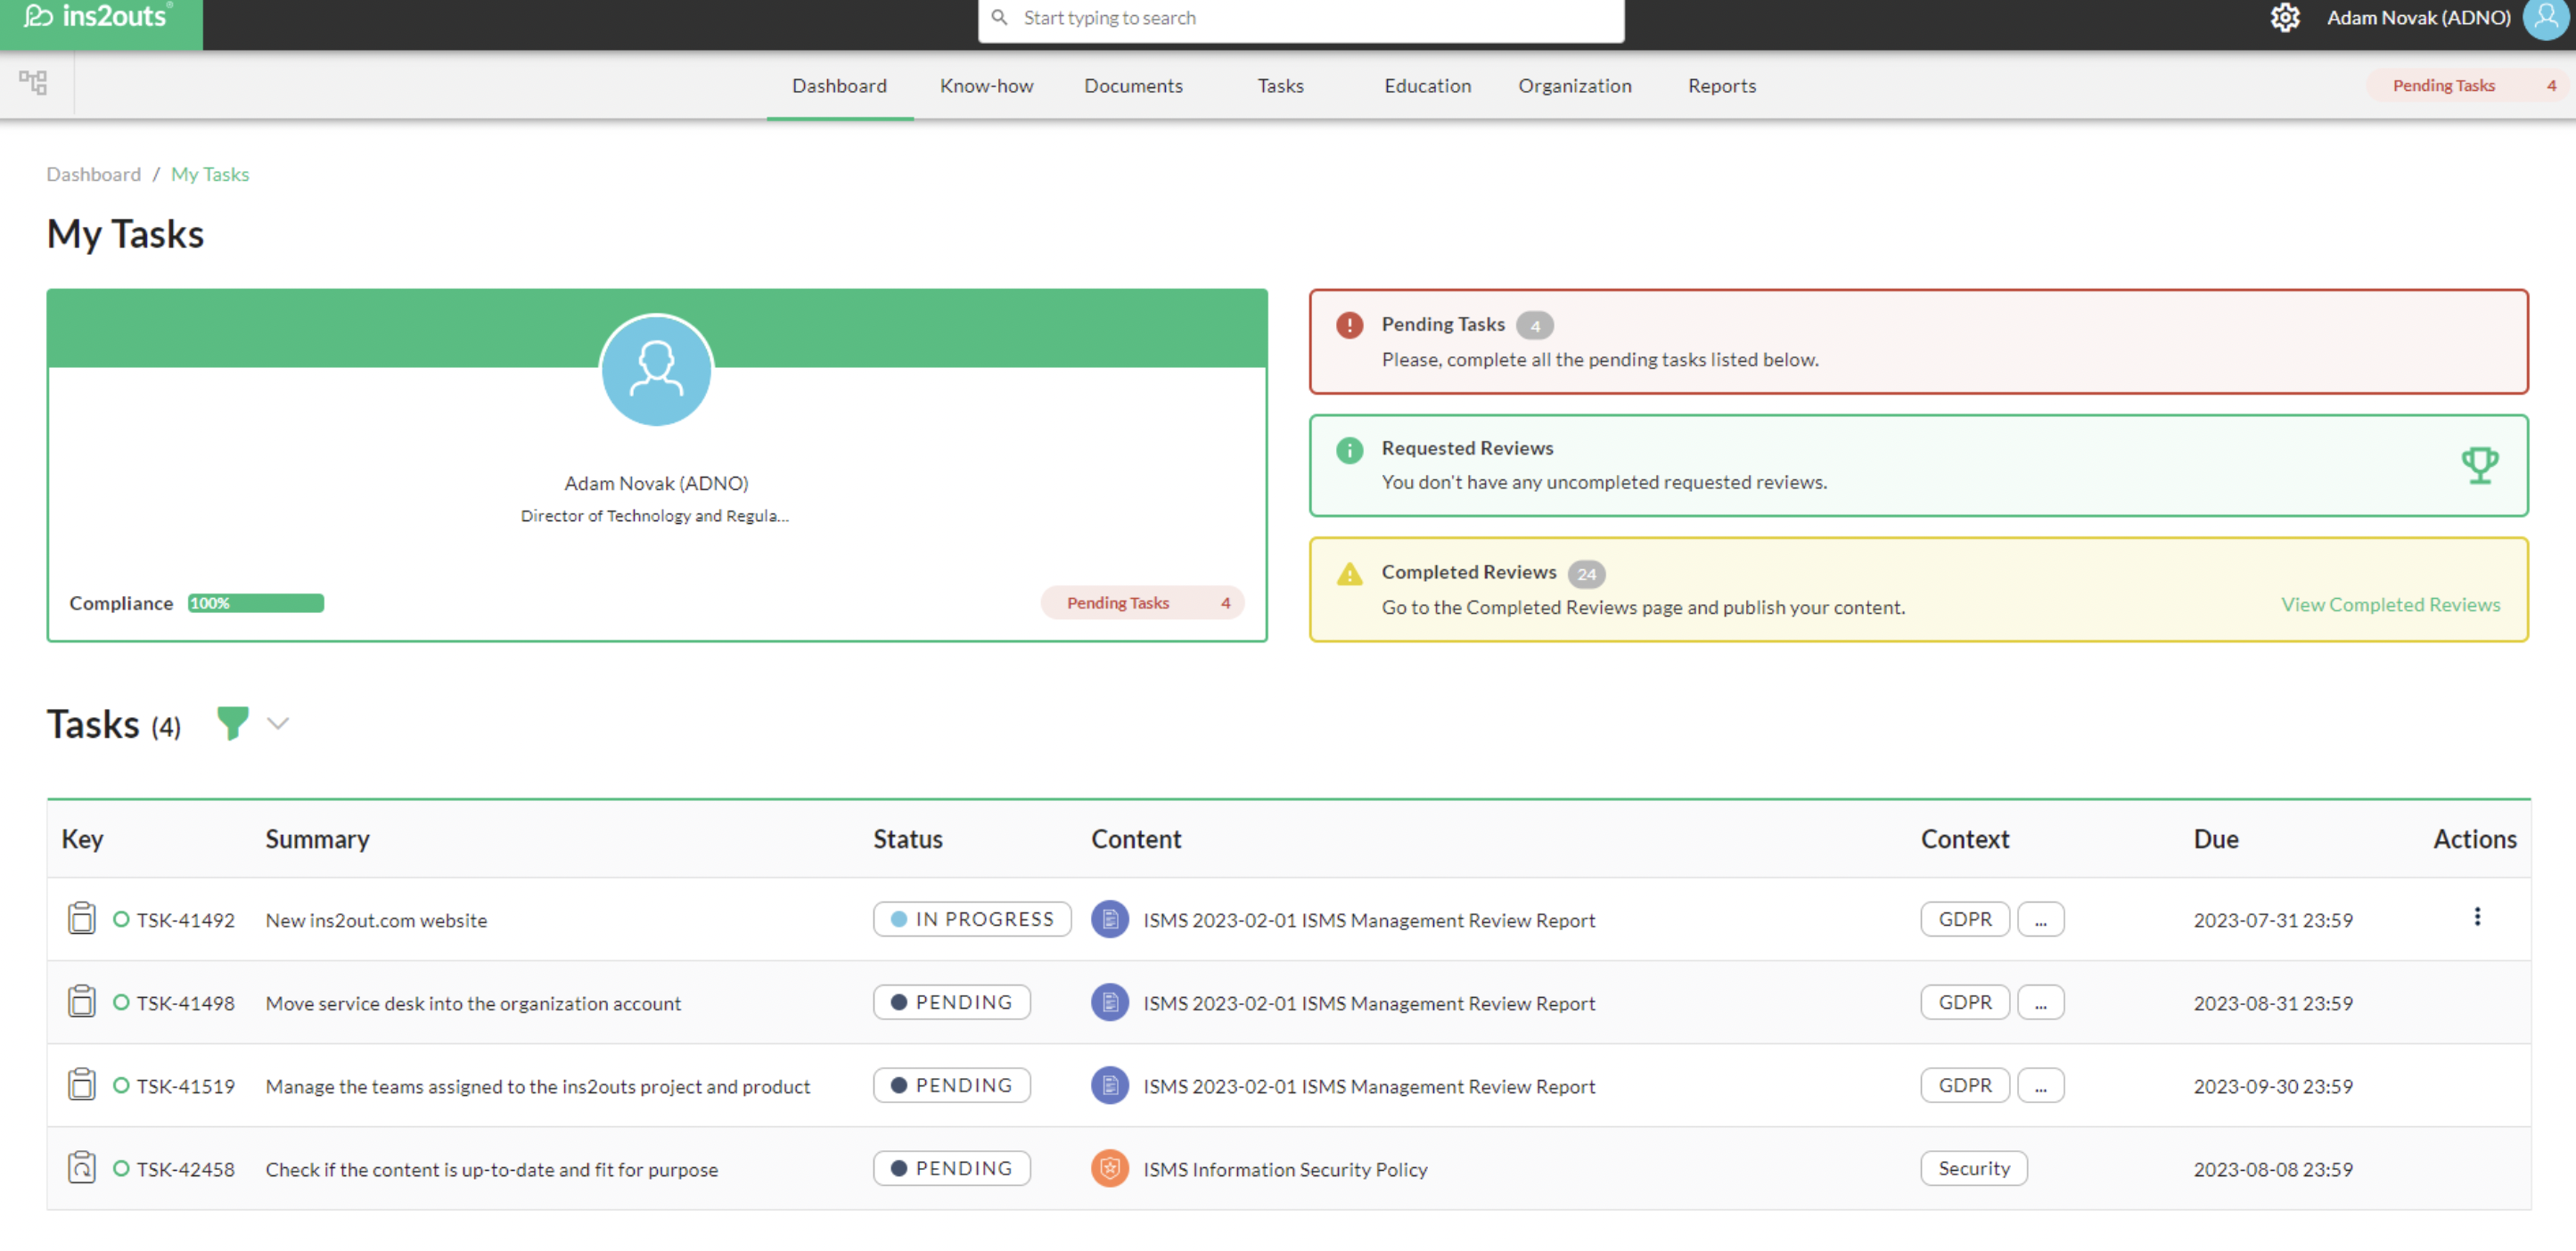Viewport: 2576px width, 1251px height.
Task: Open the Reports menu item
Action: 1722,86
